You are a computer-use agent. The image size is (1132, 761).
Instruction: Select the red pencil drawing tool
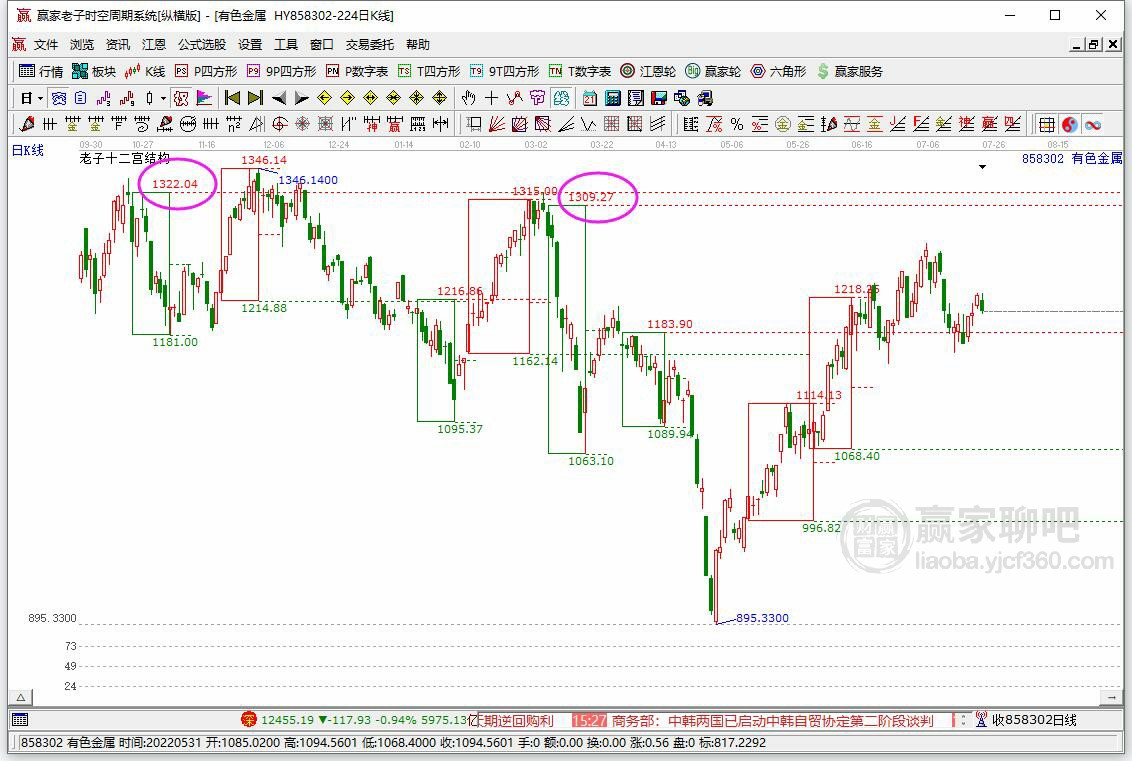point(27,124)
